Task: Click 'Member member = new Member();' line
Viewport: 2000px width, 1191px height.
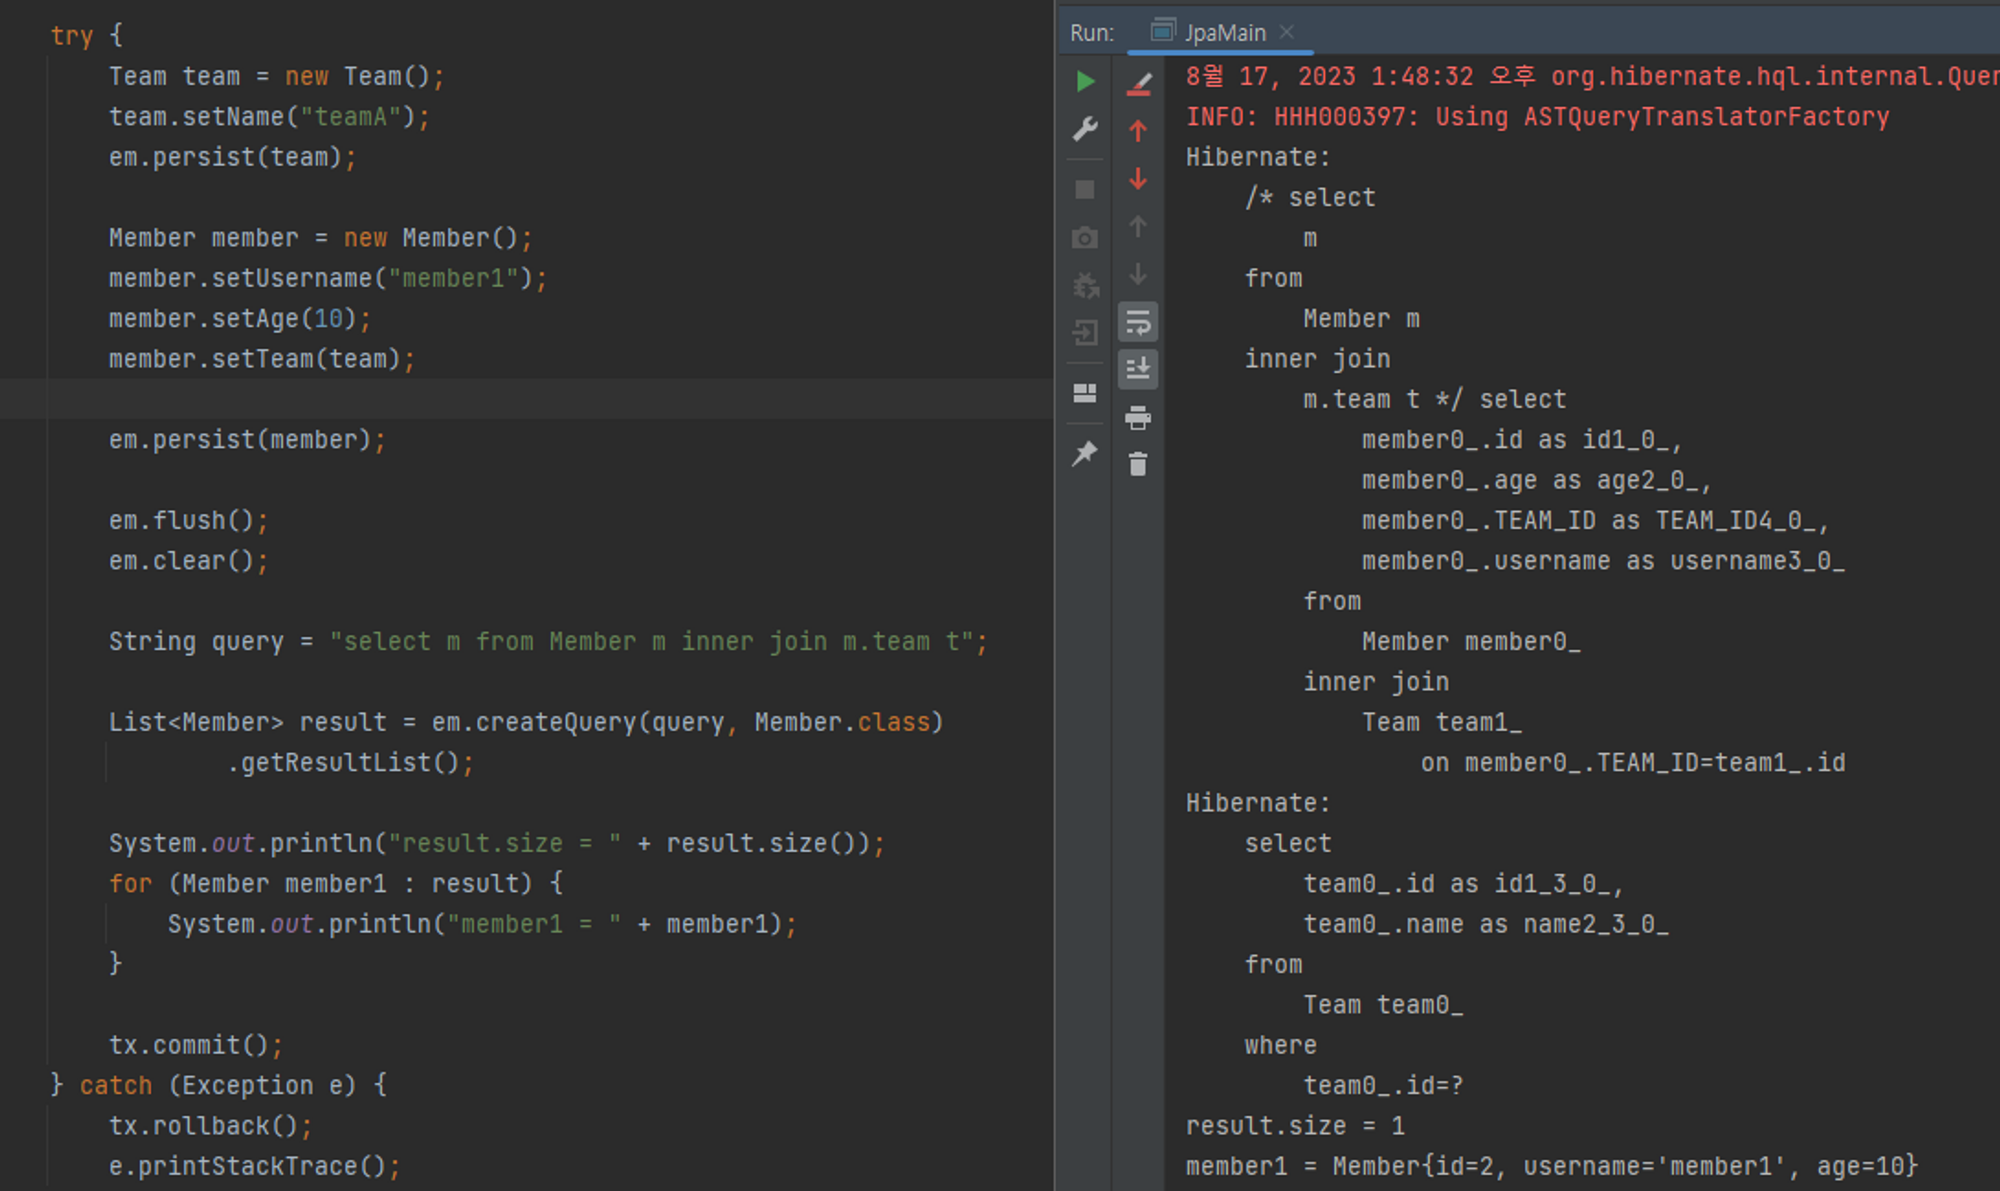Action: [x=320, y=238]
